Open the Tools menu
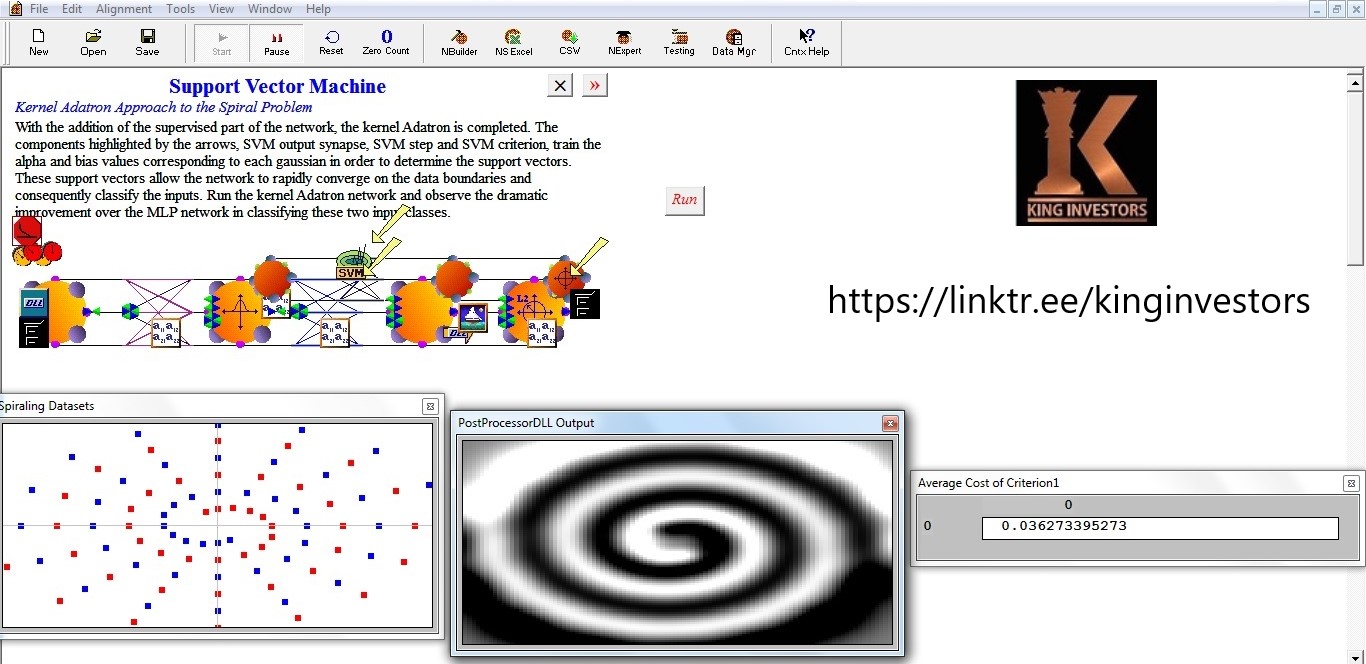 coord(180,8)
